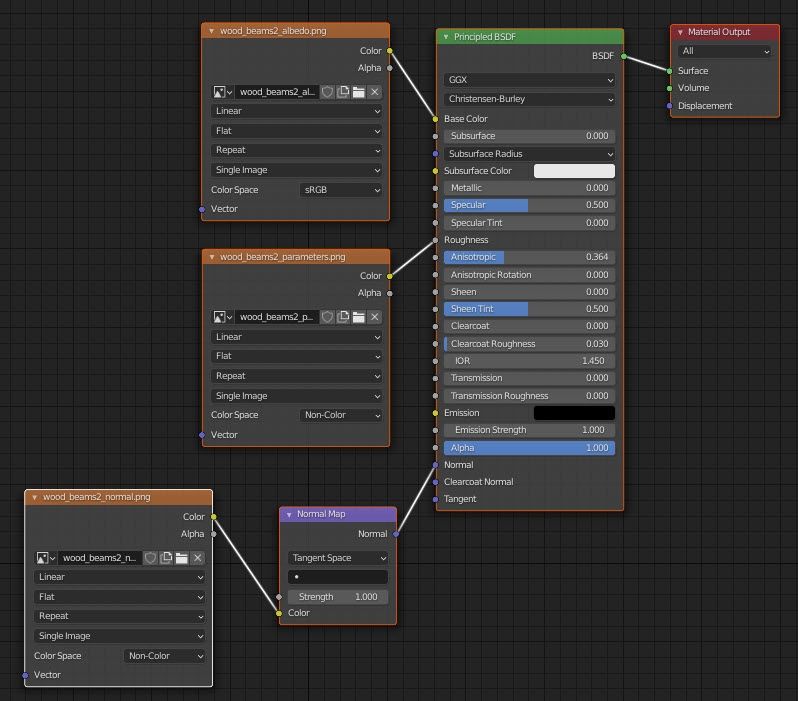Image resolution: width=798 pixels, height=701 pixels.
Task: Toggle fake user shield in normal node
Action: [x=150, y=558]
